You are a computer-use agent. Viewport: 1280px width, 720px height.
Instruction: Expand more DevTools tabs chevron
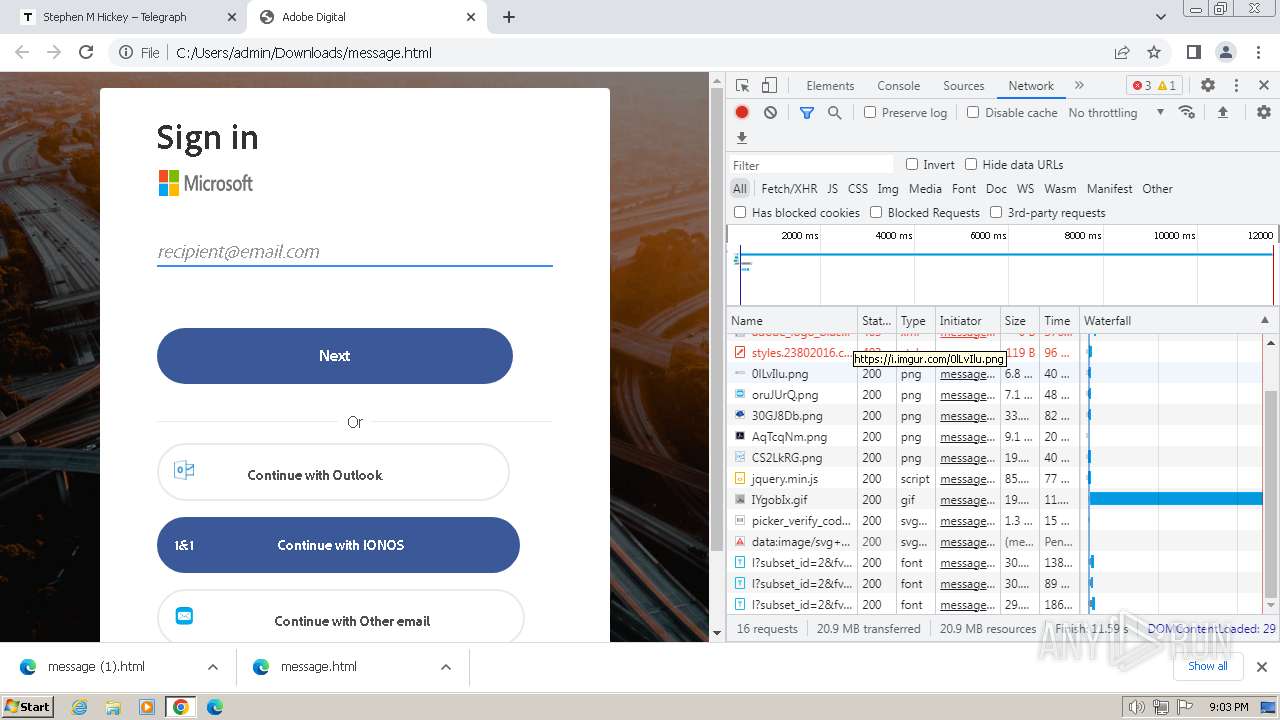1079,86
